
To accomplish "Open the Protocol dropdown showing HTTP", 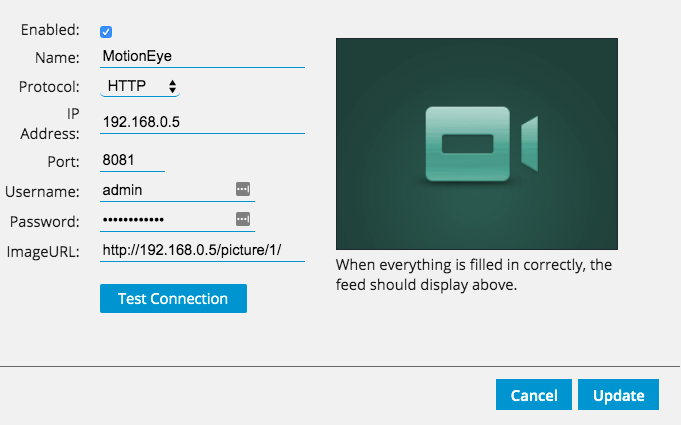I will tap(140, 86).
